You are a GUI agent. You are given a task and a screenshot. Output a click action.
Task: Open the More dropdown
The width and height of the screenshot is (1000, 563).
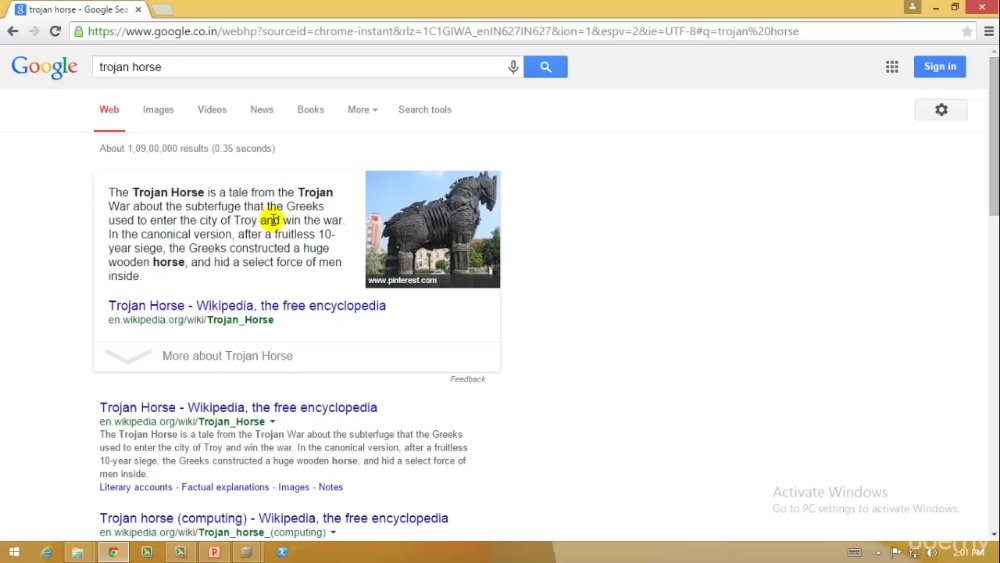[362, 110]
